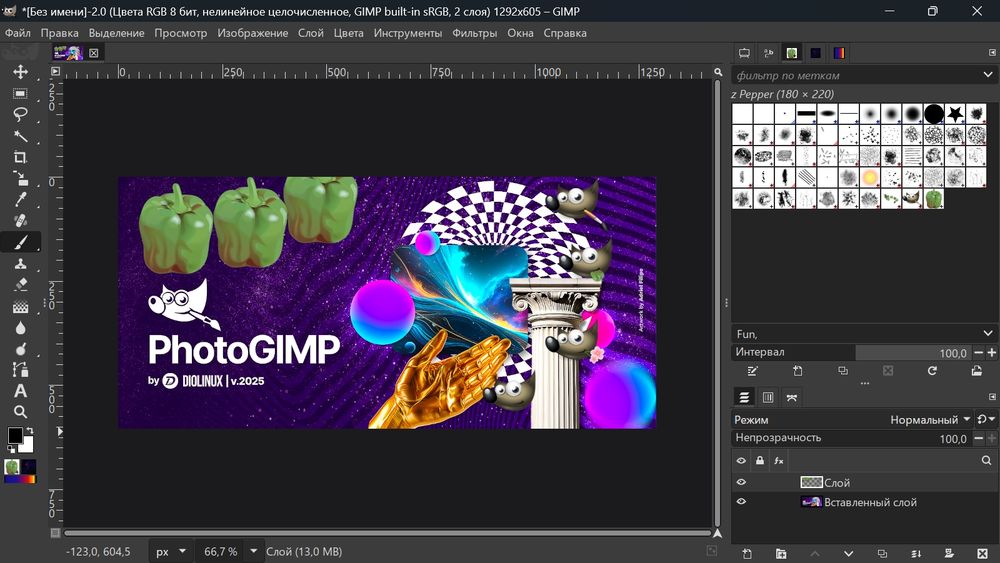Screen dimensions: 1000x563
Task: Open the zoom level 66,7 % dropdown
Action: (x=254, y=552)
